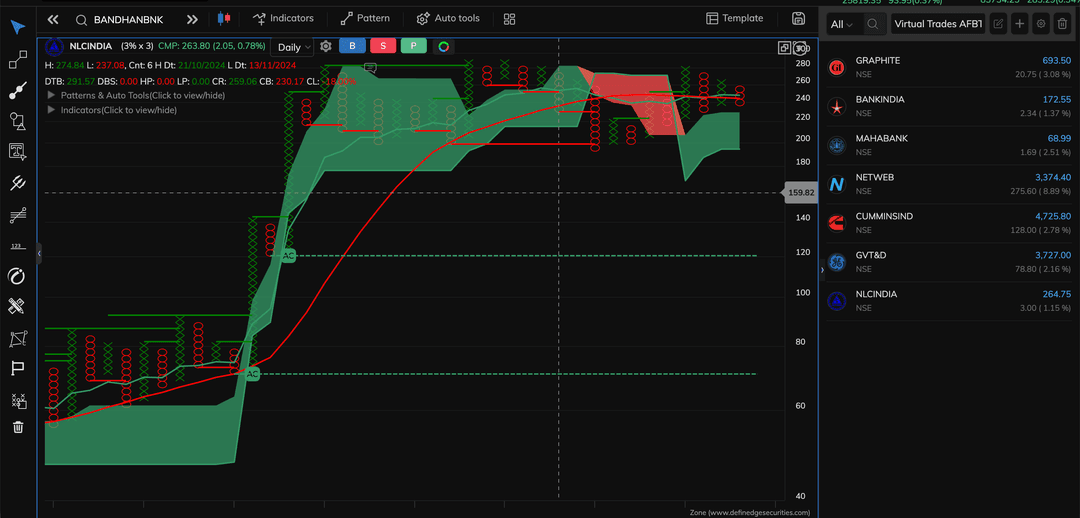Select the arrow cursor tool
This screenshot has height=518, width=1080.
[x=17, y=27]
